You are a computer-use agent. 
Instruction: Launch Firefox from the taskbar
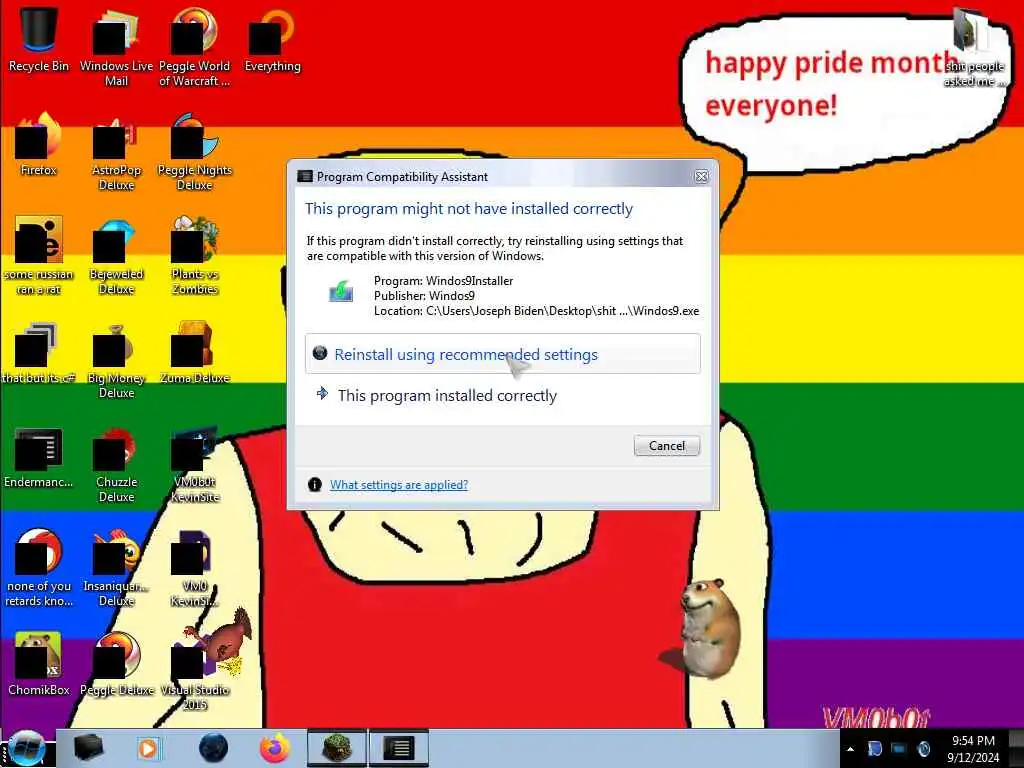point(275,748)
